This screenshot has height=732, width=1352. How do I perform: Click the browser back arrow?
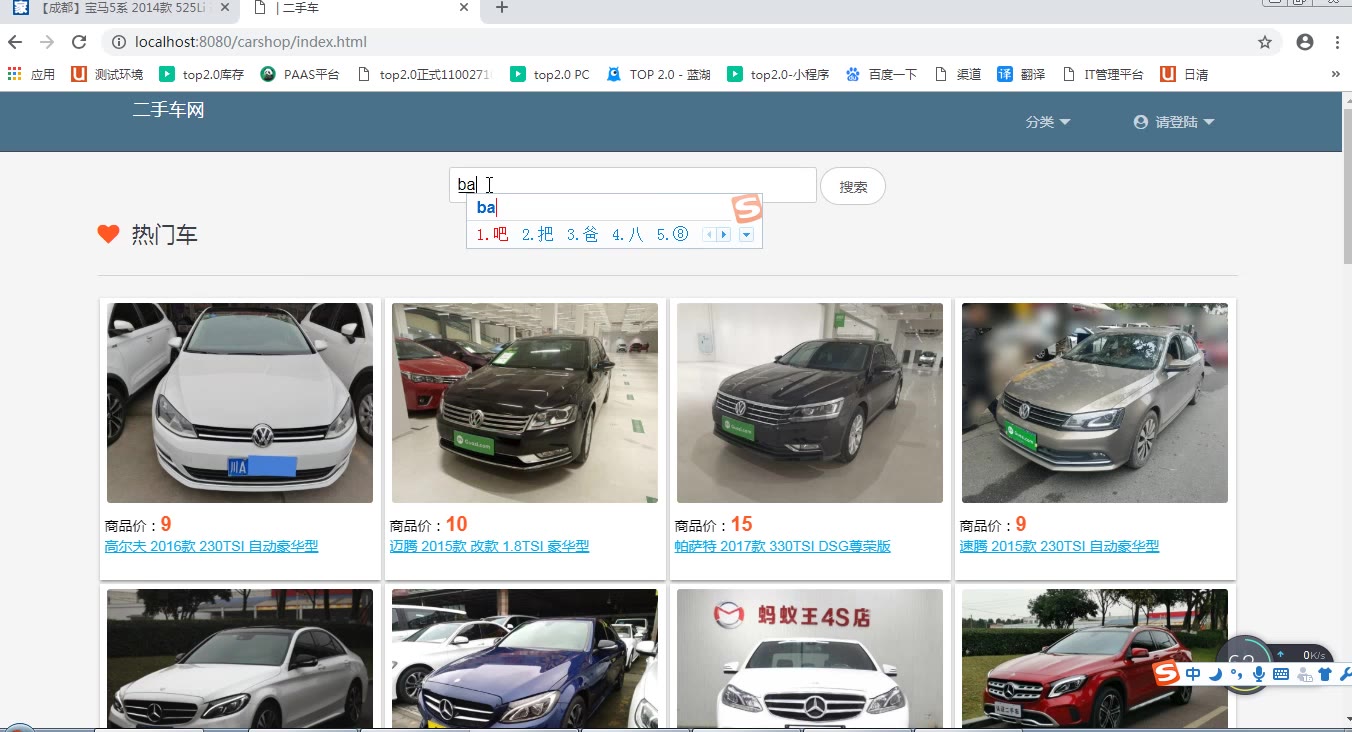click(15, 42)
